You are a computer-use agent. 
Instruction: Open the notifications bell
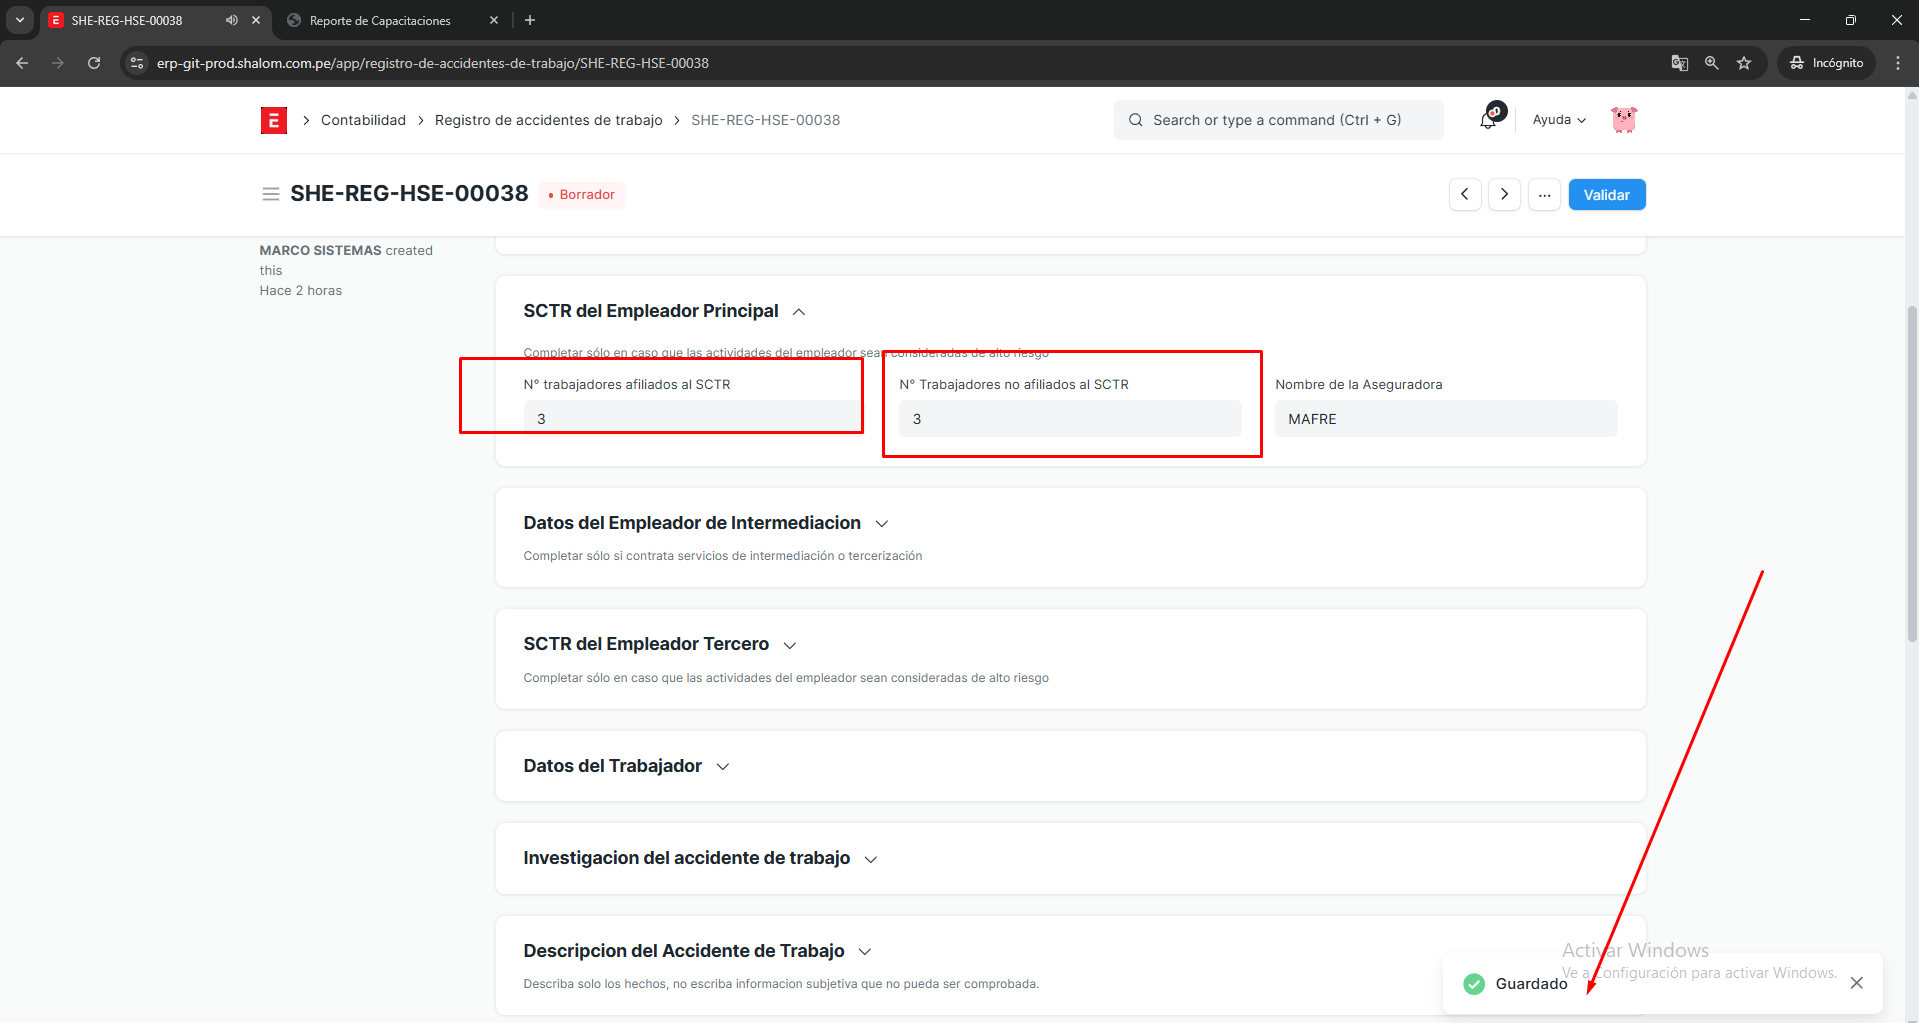tap(1489, 120)
